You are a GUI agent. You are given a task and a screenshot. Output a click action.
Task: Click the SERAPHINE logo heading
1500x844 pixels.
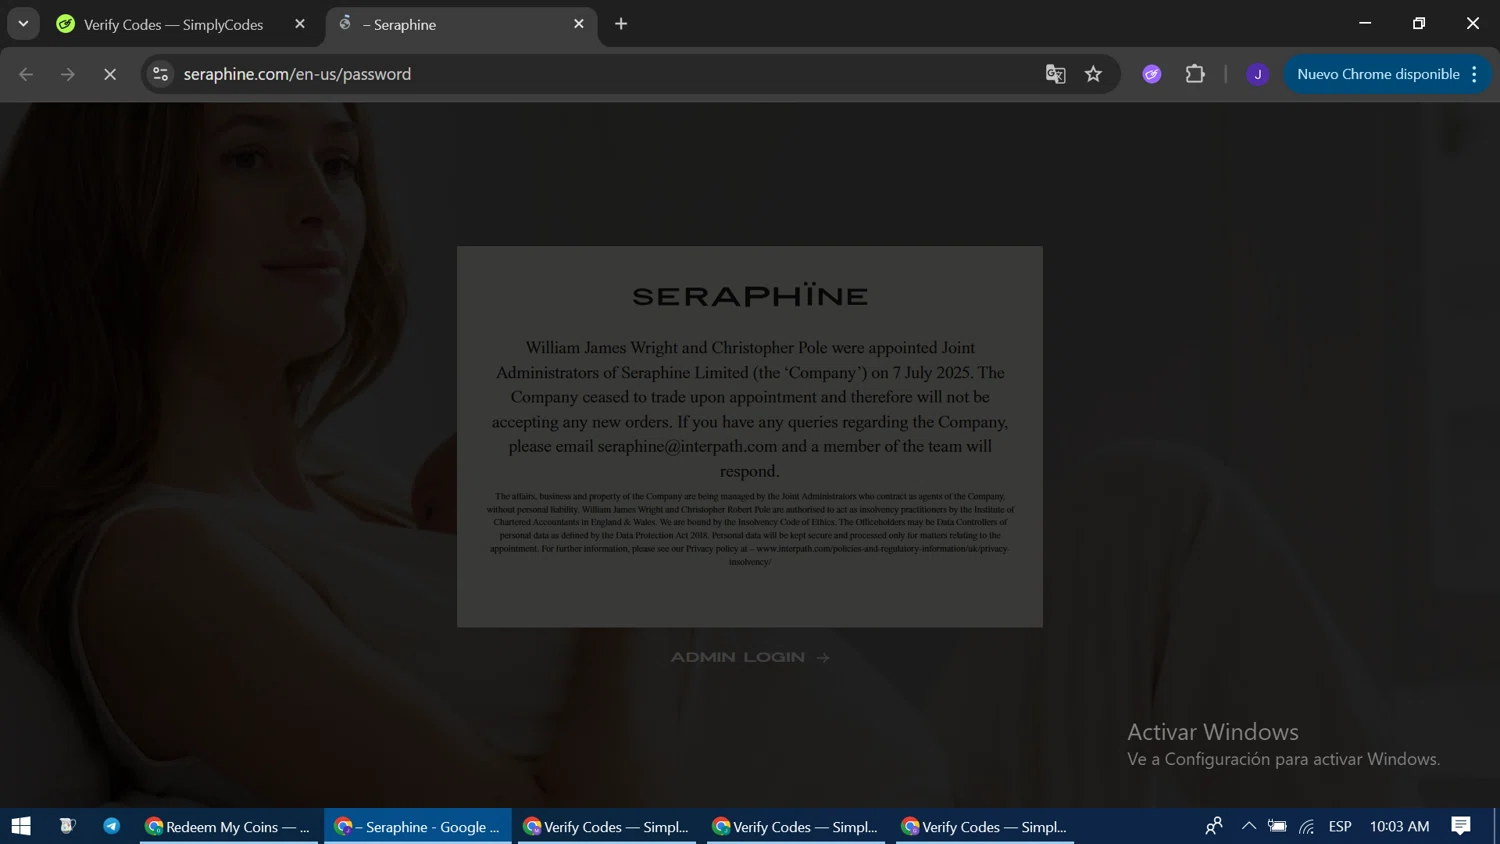pyautogui.click(x=750, y=295)
